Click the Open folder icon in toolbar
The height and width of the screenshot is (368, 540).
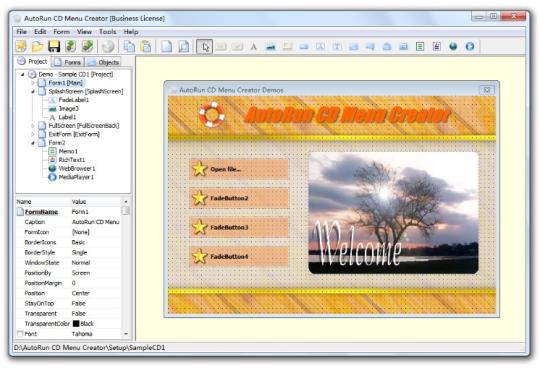(x=37, y=46)
